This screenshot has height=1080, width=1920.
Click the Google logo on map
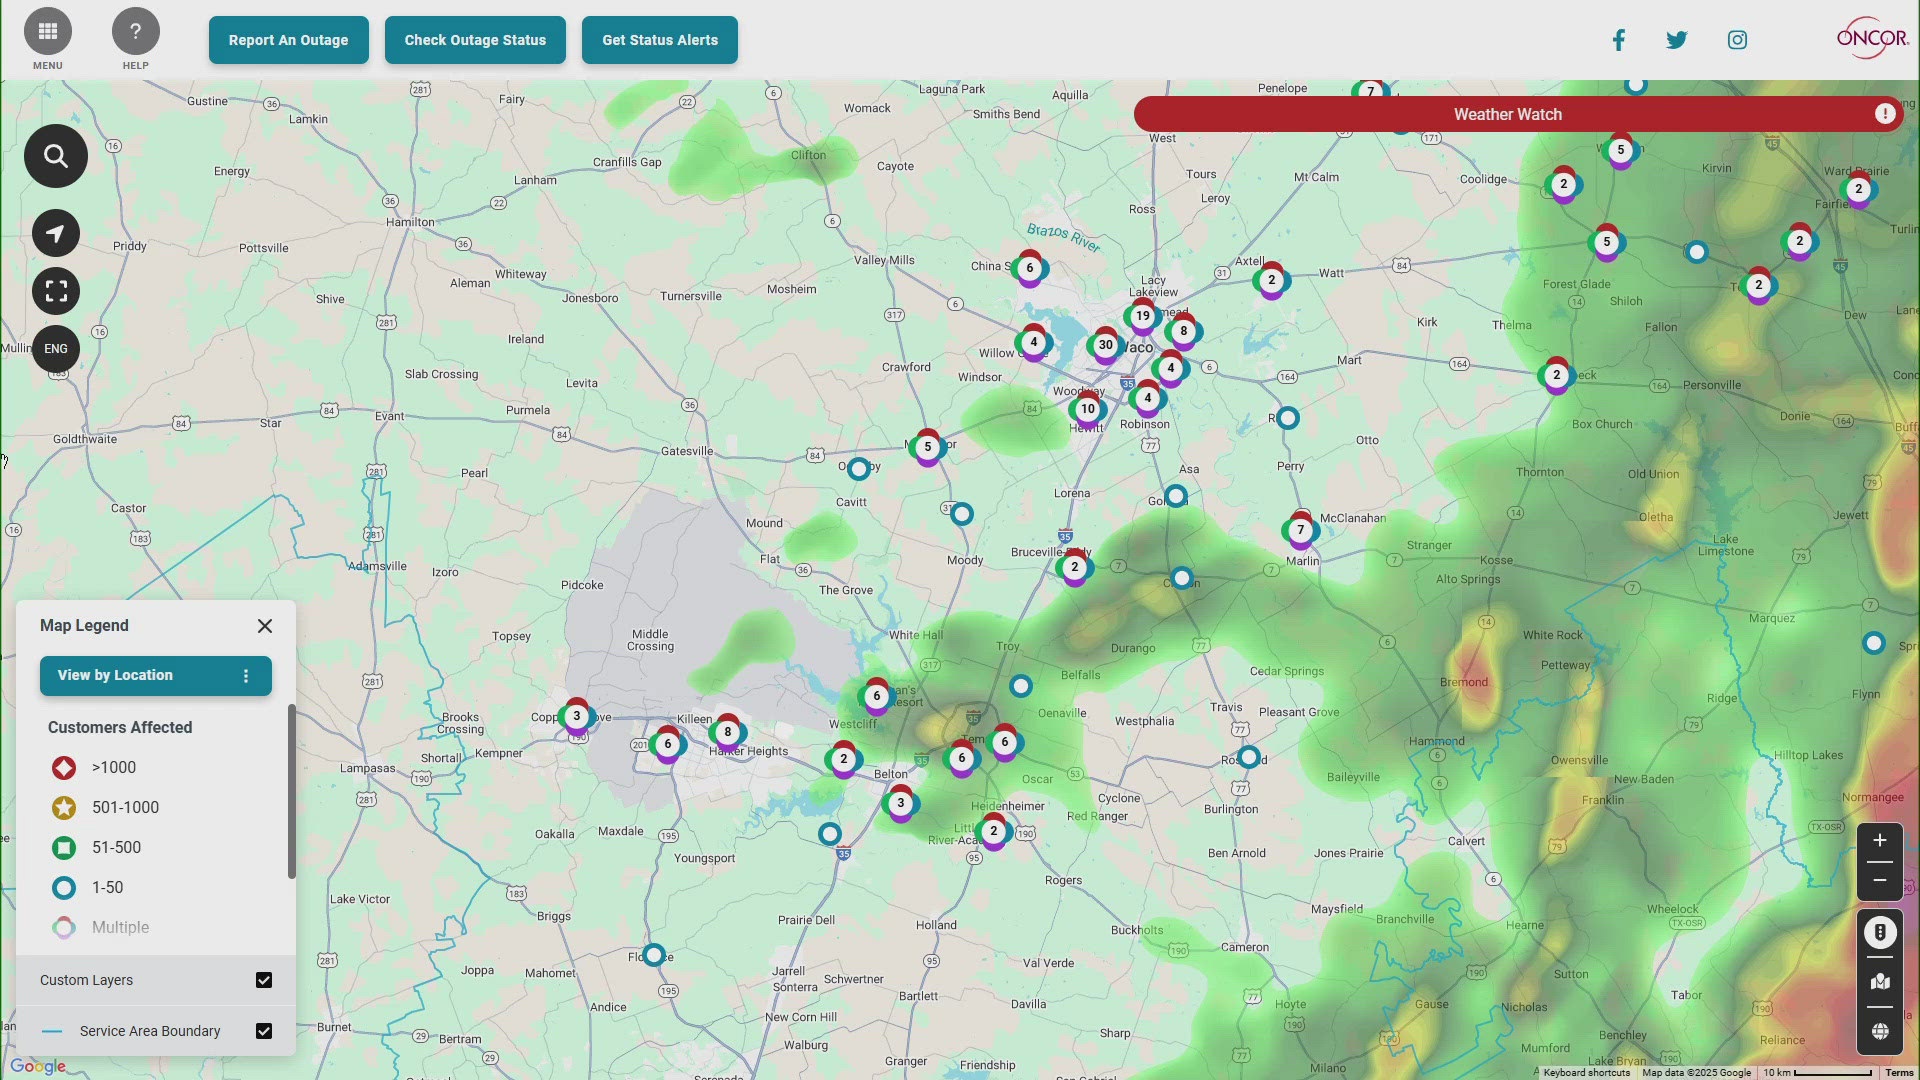38,1066
